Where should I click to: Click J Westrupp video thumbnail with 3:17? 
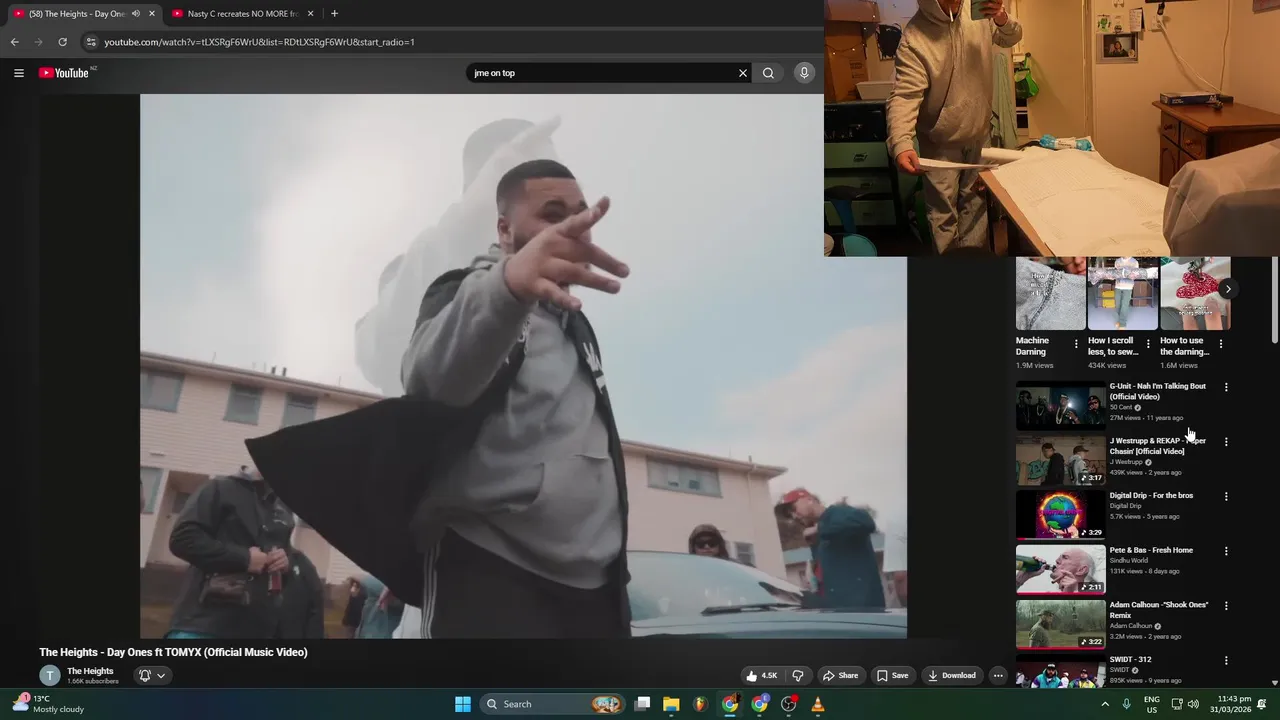click(1061, 461)
